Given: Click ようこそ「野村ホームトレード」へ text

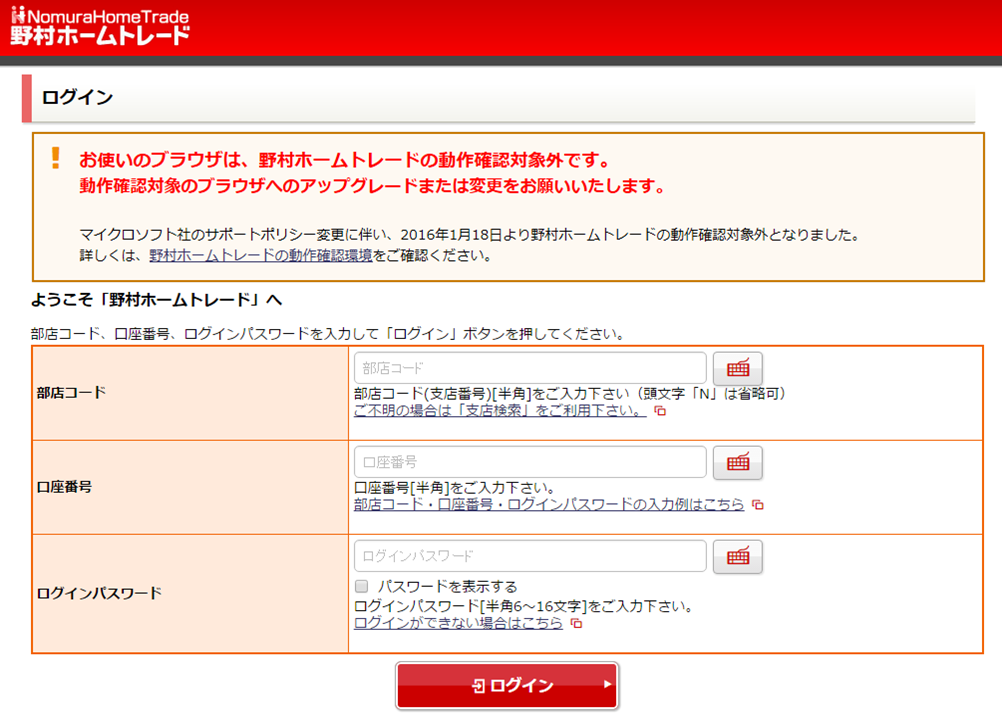Looking at the screenshot, I should [x=157, y=300].
